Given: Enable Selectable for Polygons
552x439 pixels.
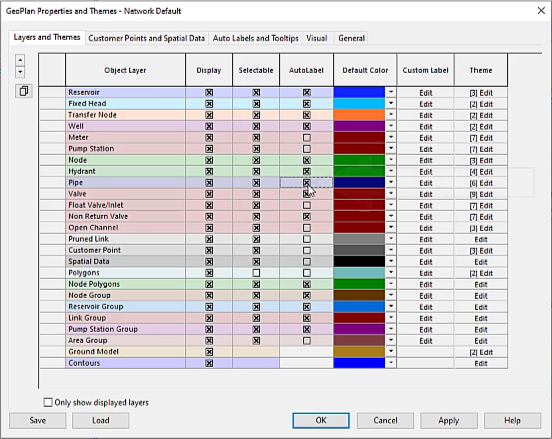Looking at the screenshot, I should click(256, 273).
